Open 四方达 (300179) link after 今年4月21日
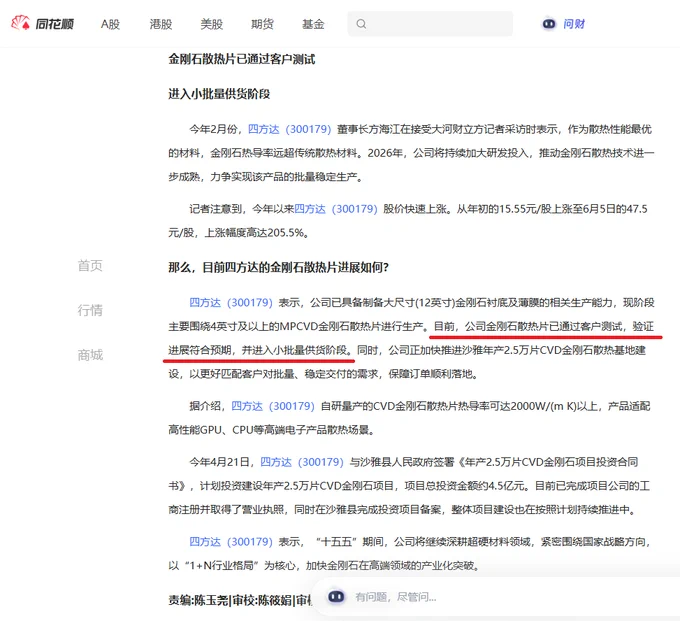Image resolution: width=680 pixels, height=621 pixels. [302, 462]
